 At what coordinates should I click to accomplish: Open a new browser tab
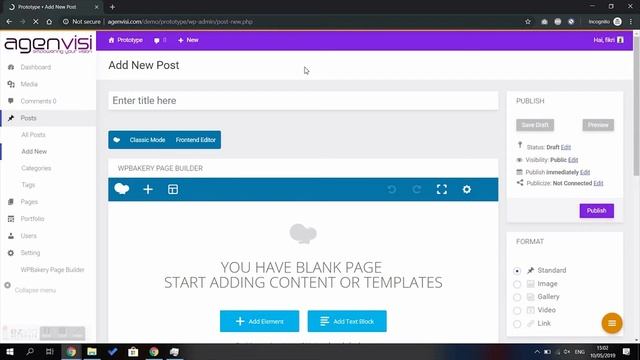point(112,7)
